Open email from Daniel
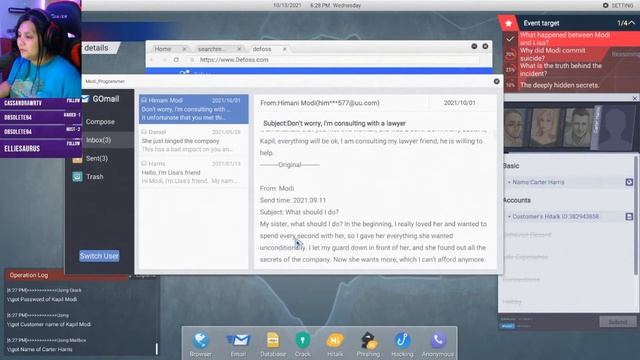Viewport: 640px width, 360px height. coord(193,140)
